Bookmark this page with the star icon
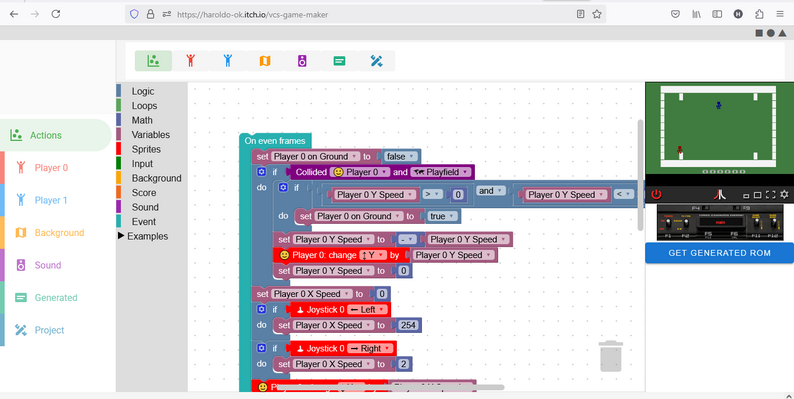The width and height of the screenshot is (794, 399). click(597, 14)
